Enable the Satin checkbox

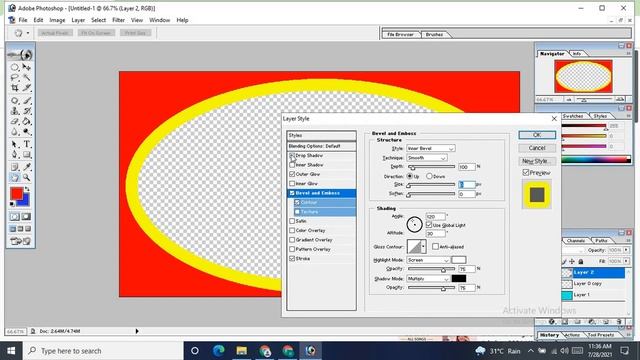pos(292,221)
